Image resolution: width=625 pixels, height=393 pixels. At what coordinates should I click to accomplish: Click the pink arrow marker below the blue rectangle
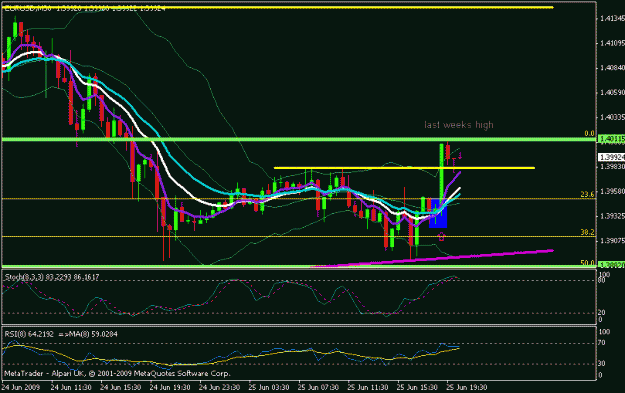point(441,236)
